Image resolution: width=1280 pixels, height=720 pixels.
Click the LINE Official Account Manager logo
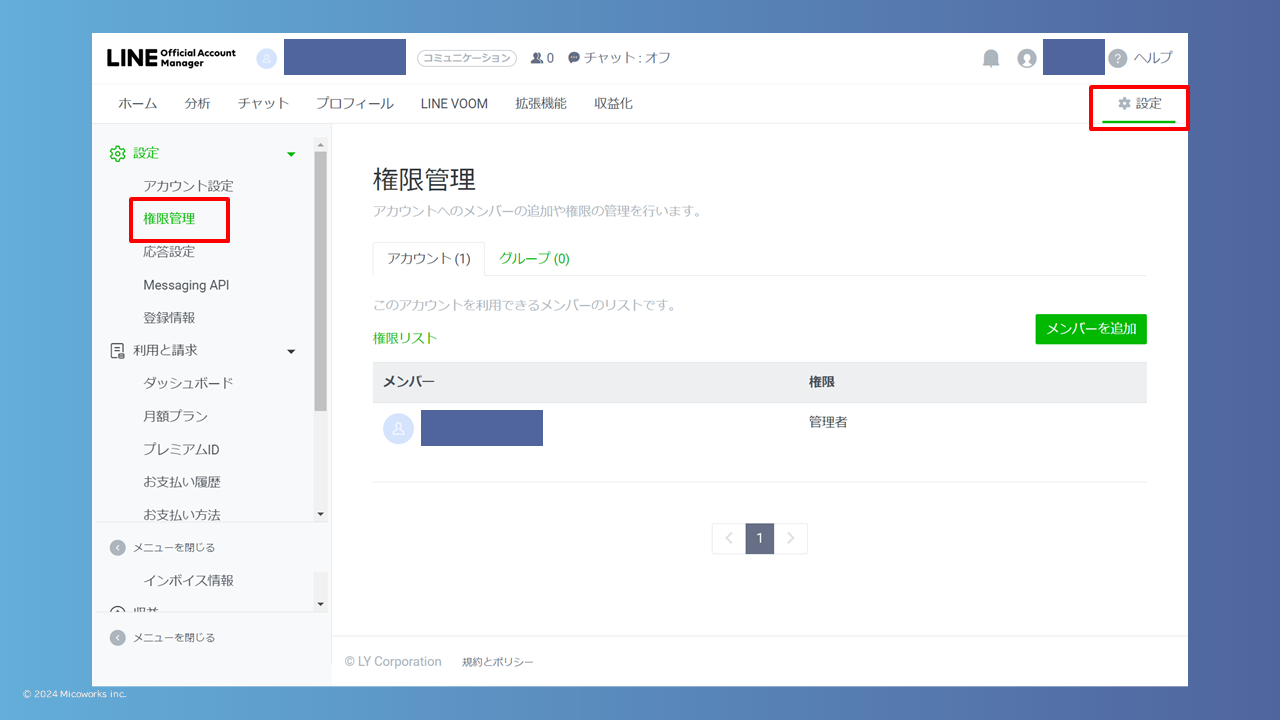171,58
